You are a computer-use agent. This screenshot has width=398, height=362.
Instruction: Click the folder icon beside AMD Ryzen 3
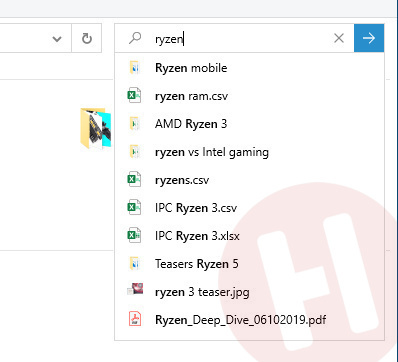pos(135,124)
